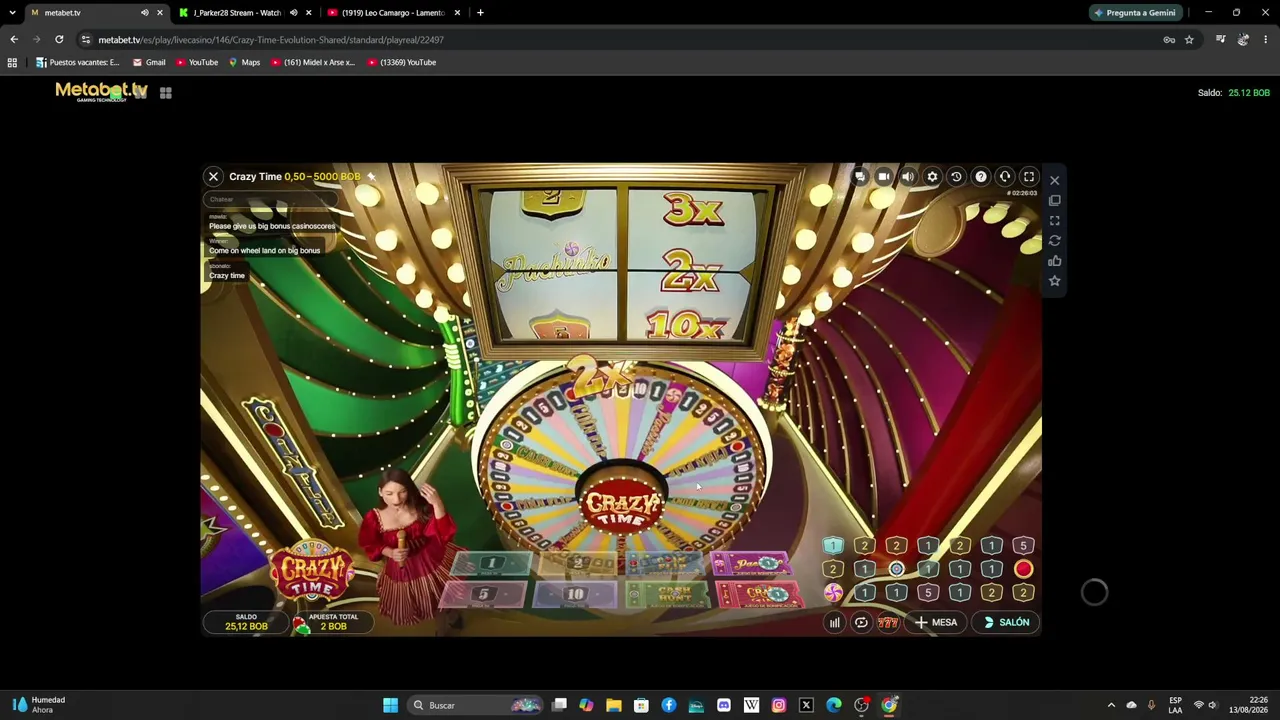Place bet on the 1 spot

(x=490, y=565)
